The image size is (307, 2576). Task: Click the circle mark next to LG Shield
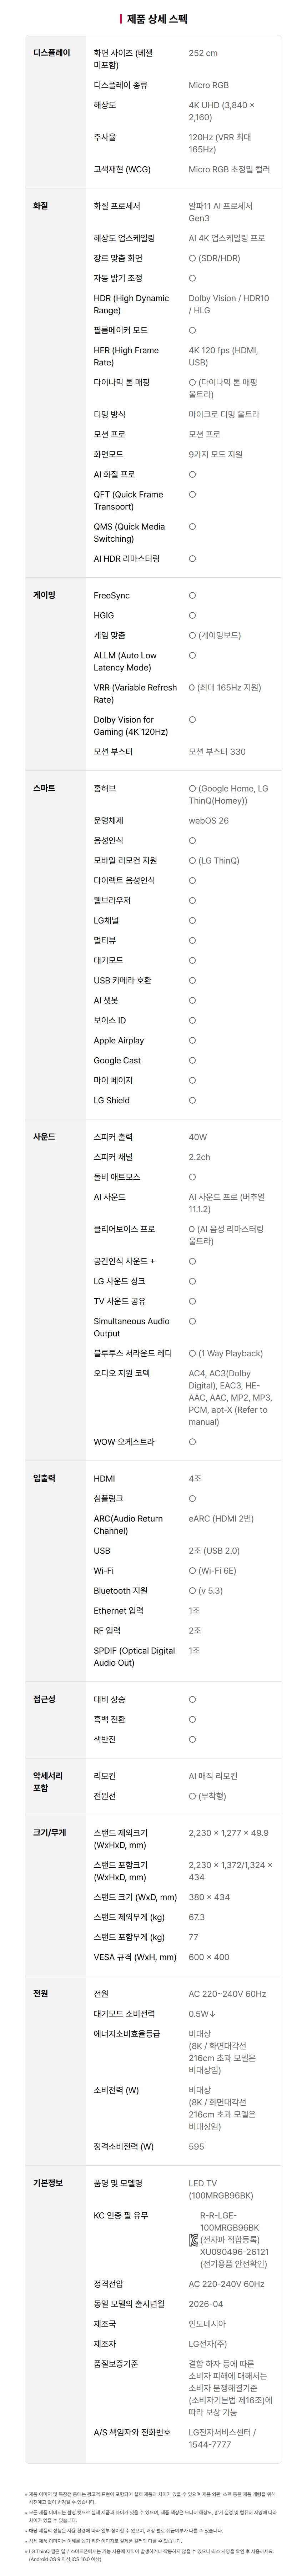192,1100
